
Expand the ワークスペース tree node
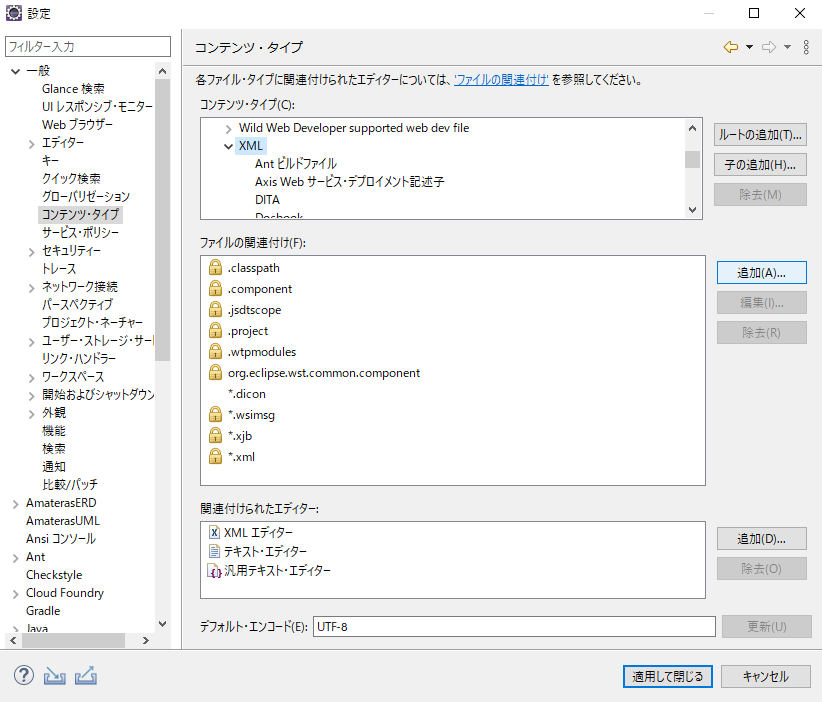pyautogui.click(x=31, y=377)
